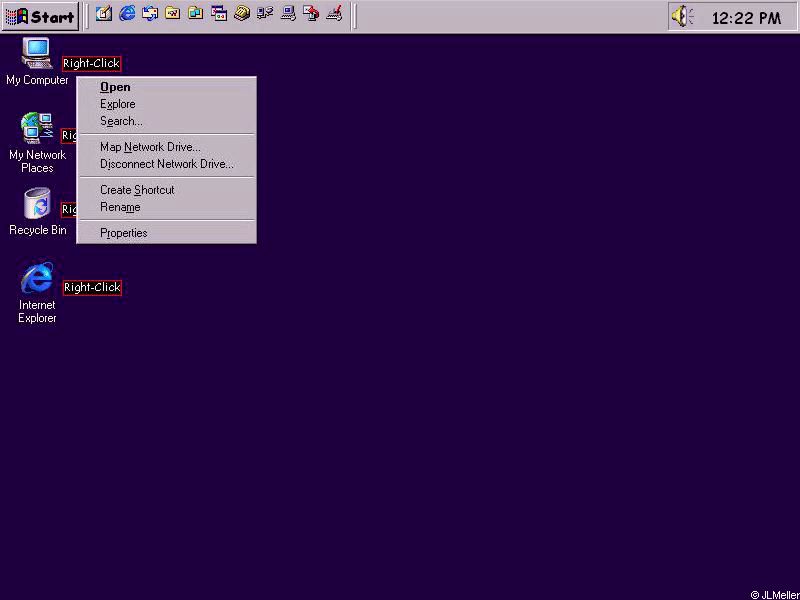Select Map Network Drive... menu entry
Viewport: 800px width, 600px height.
click(166, 147)
